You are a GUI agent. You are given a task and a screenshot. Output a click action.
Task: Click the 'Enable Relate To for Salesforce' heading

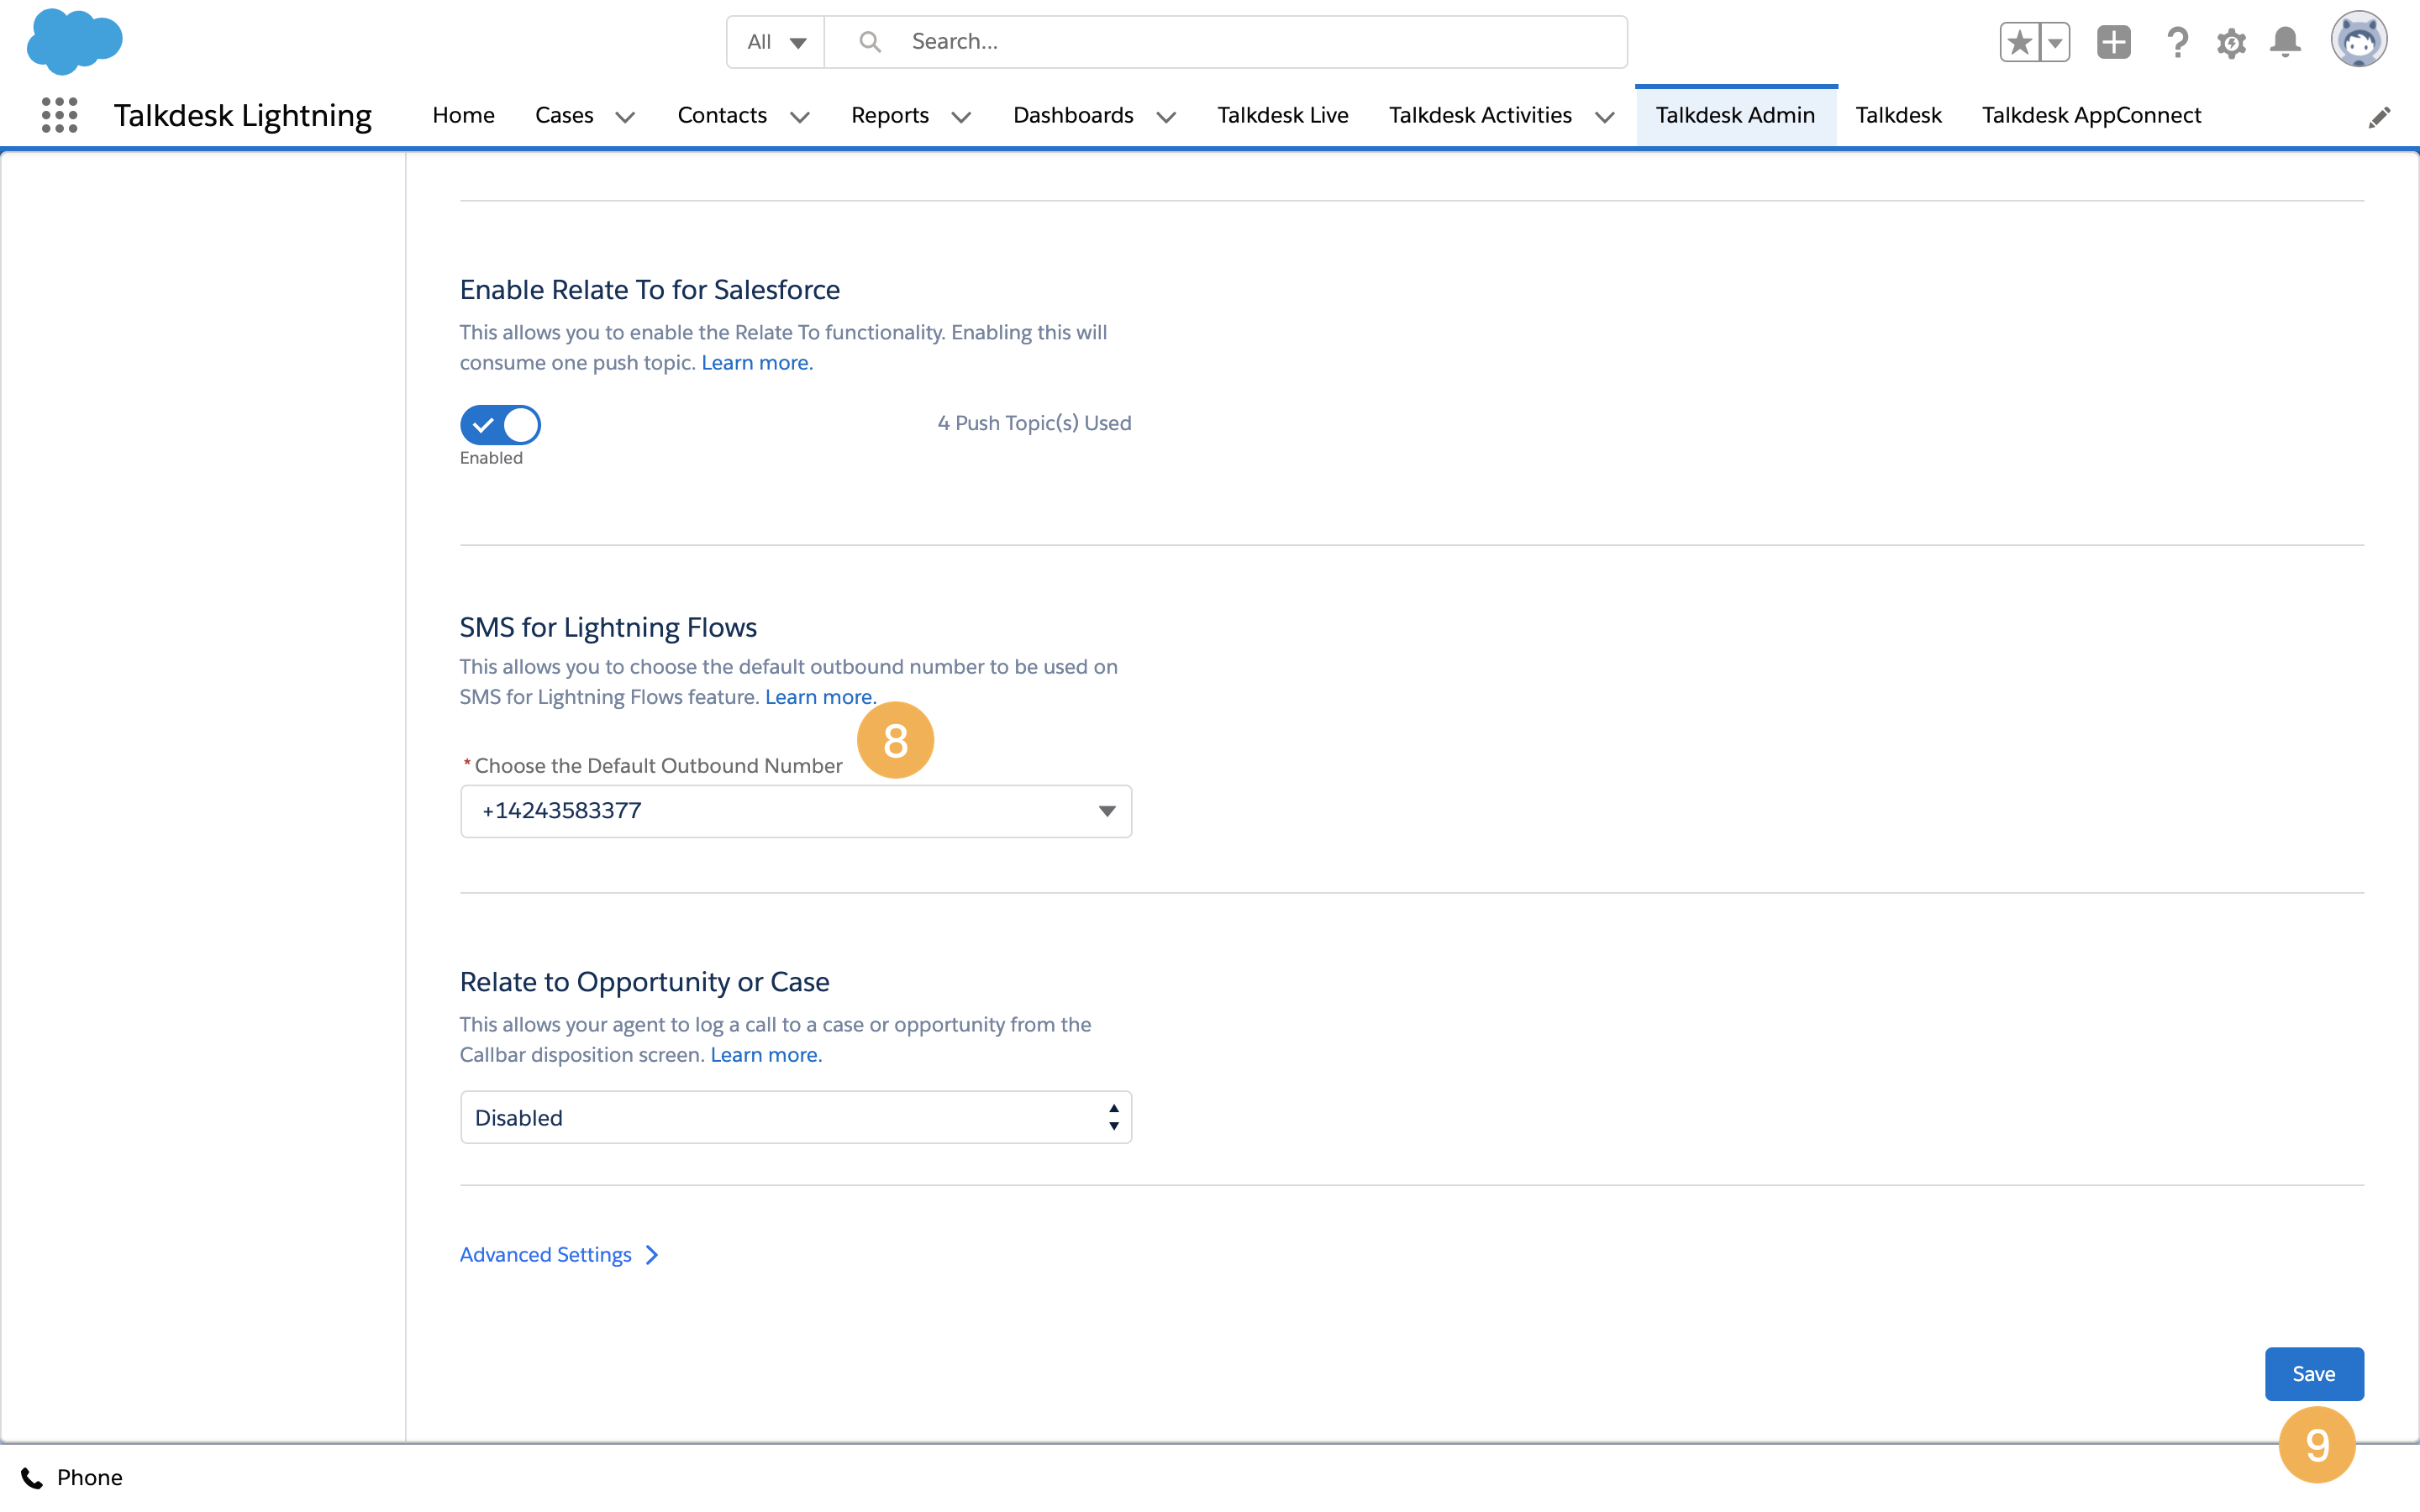(650, 290)
